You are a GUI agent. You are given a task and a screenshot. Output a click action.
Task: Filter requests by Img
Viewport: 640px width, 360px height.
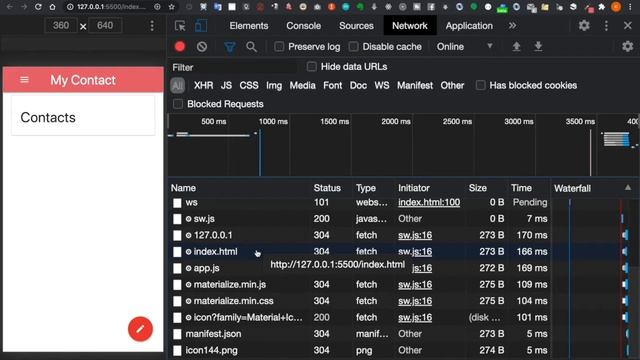pos(274,85)
